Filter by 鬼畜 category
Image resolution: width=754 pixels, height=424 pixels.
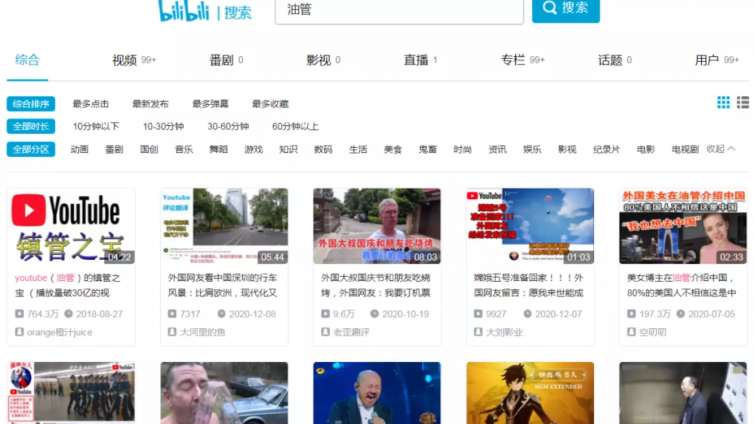click(x=427, y=150)
